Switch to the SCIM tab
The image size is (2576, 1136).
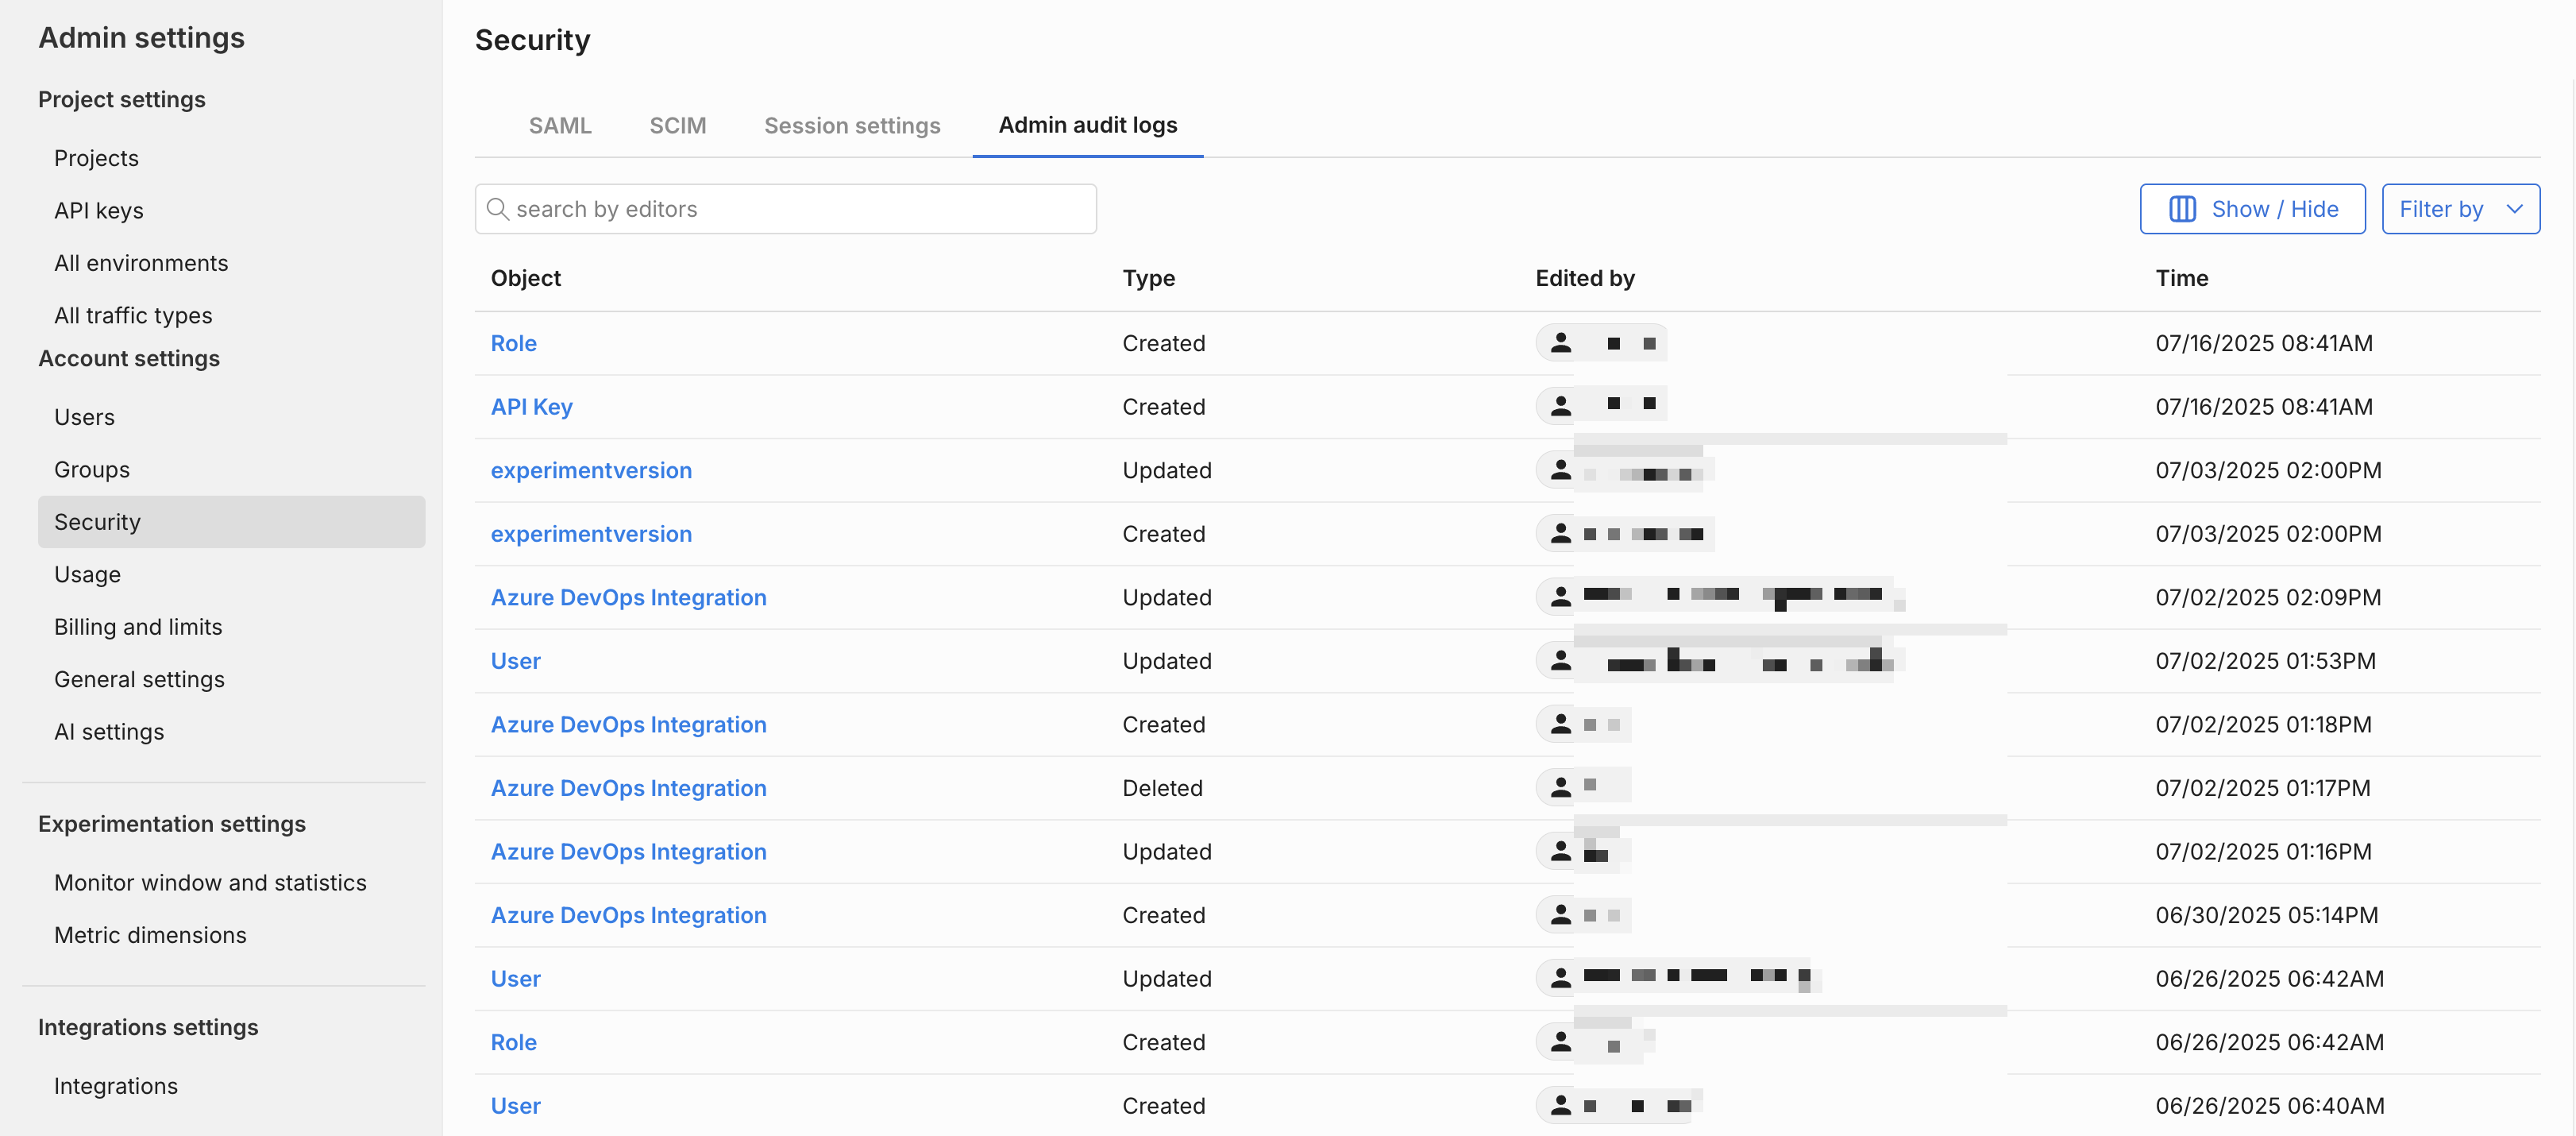pos(677,125)
